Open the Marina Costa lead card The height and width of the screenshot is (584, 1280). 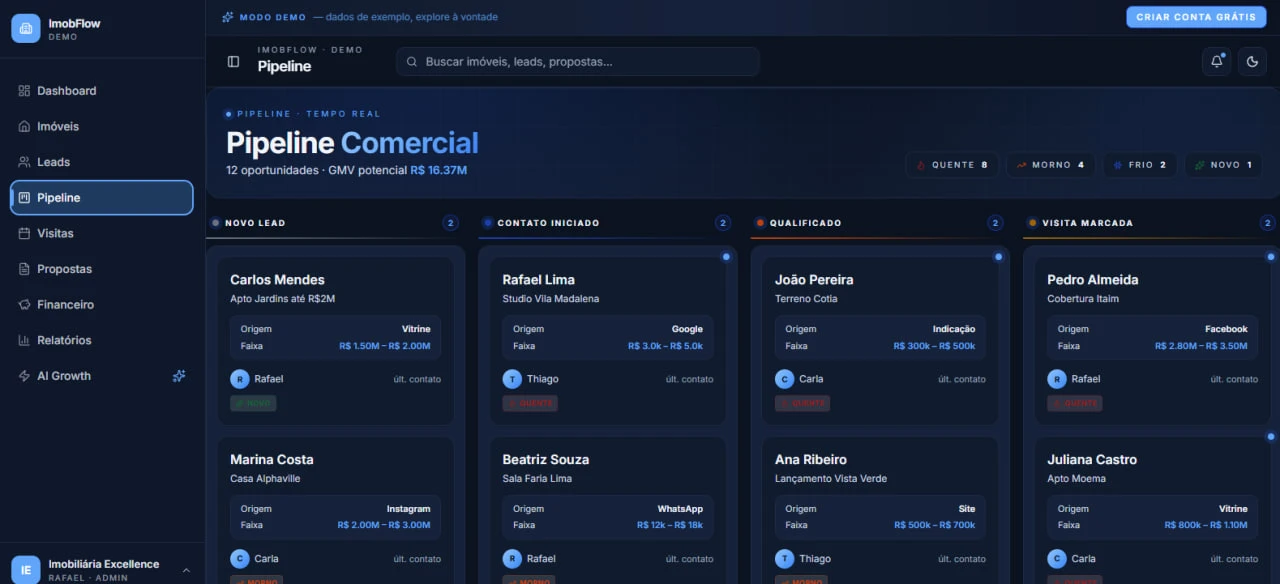coord(336,510)
